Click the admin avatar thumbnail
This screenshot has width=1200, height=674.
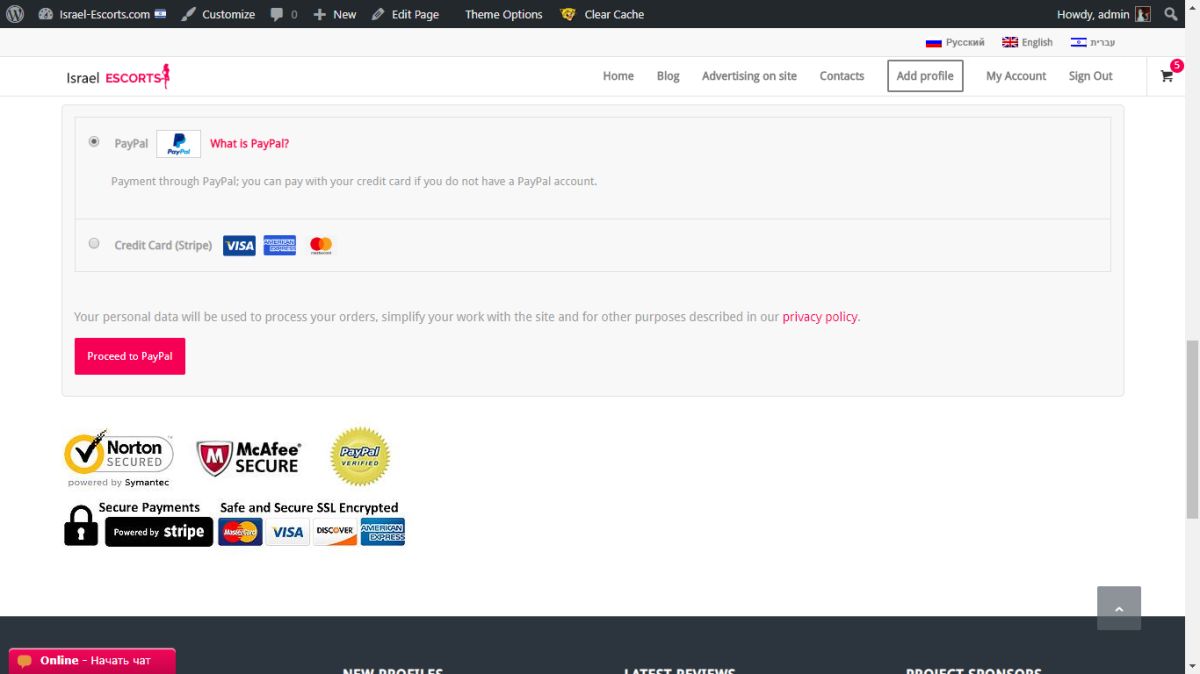pos(1143,14)
